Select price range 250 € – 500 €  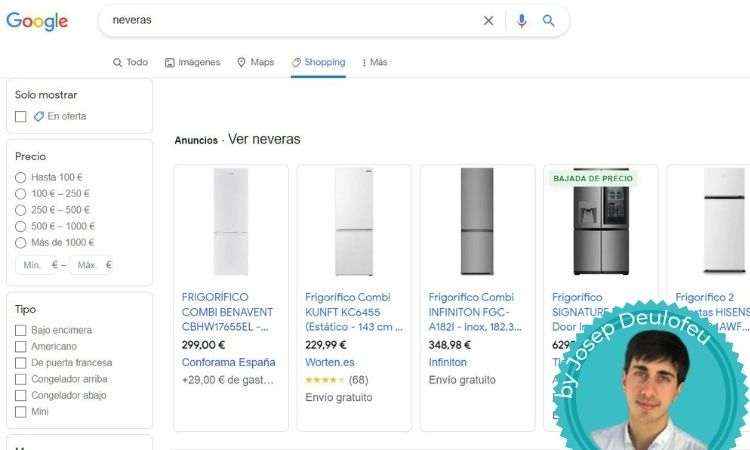[x=21, y=210]
